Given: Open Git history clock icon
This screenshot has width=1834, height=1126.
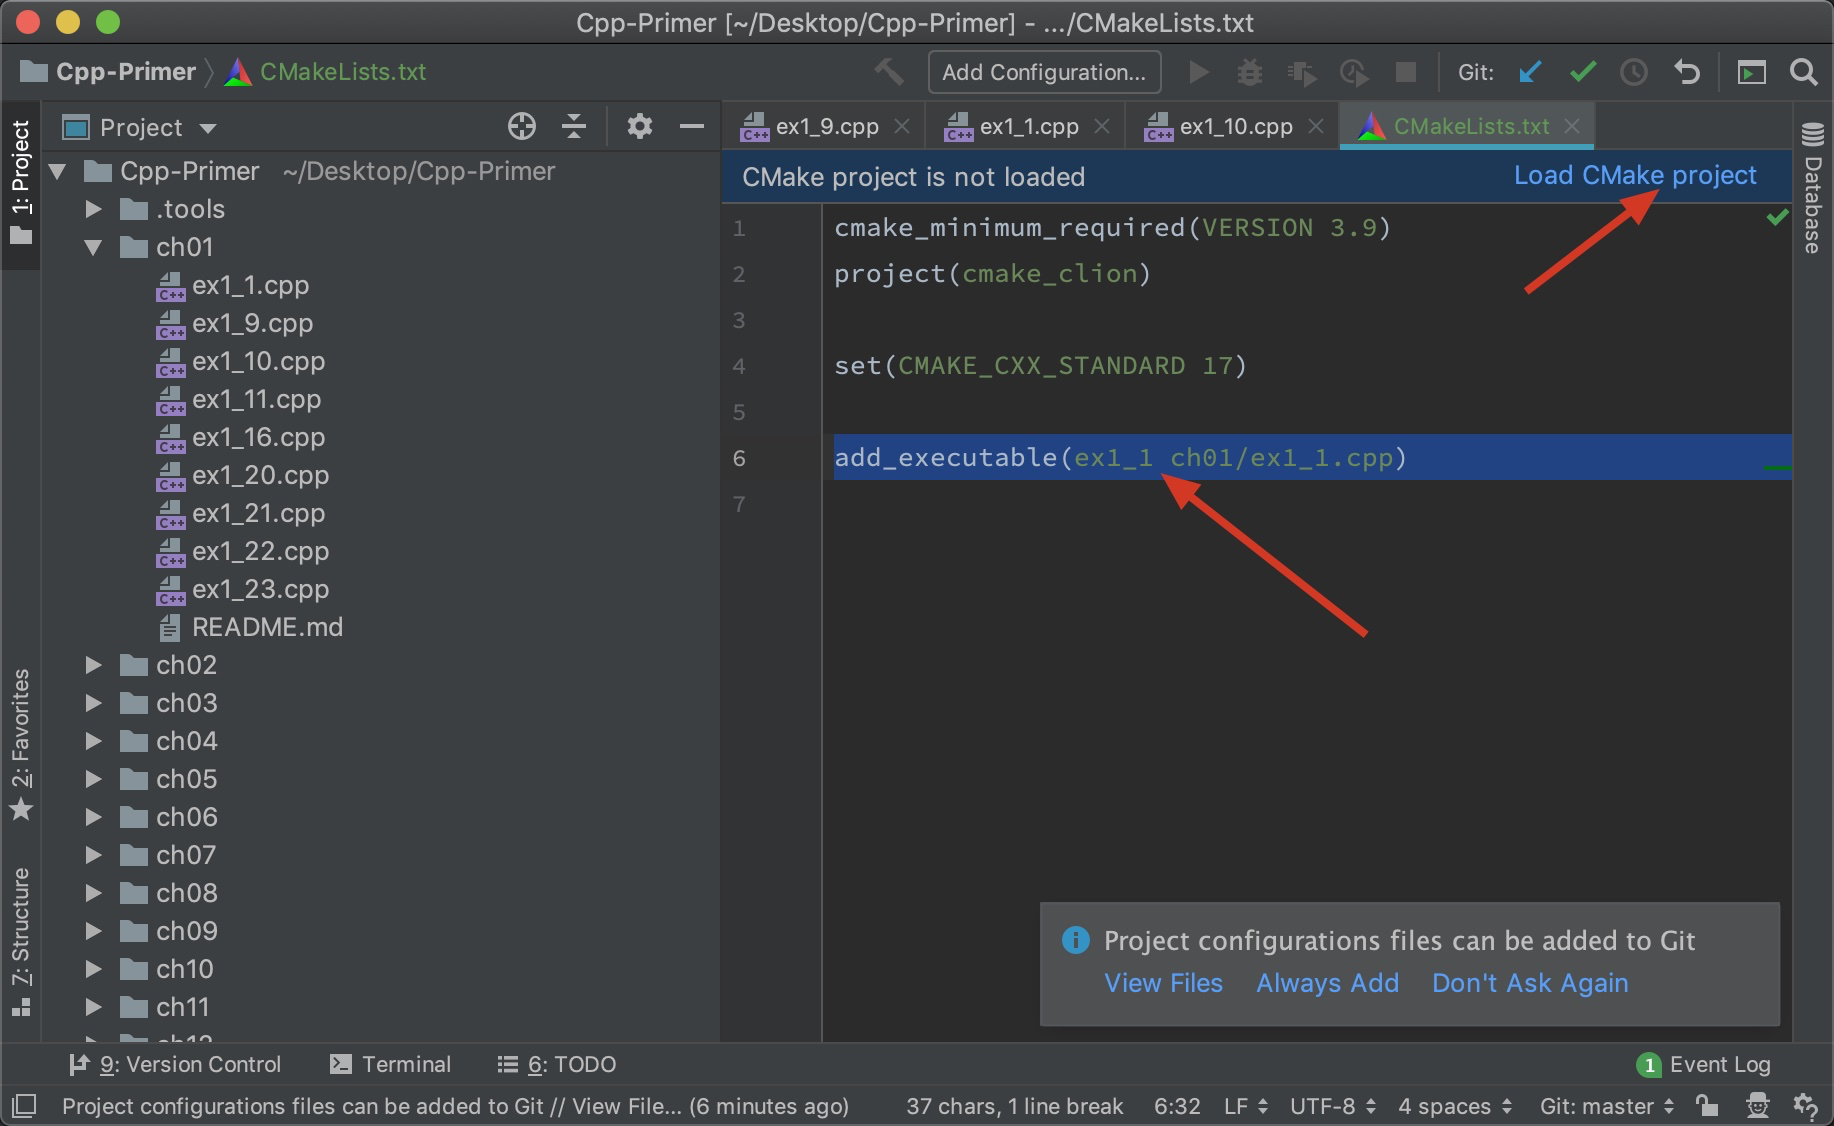Looking at the screenshot, I should pos(1634,72).
